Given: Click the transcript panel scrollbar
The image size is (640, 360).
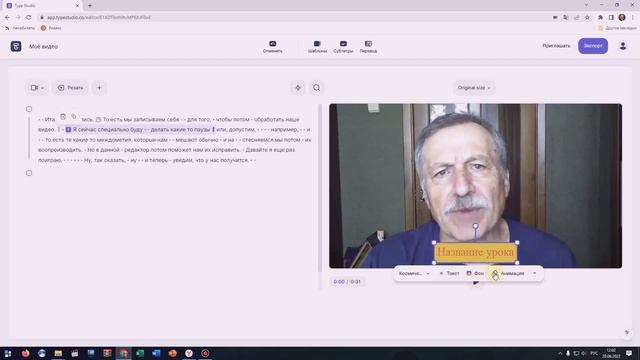Looking at the screenshot, I should (x=320, y=188).
